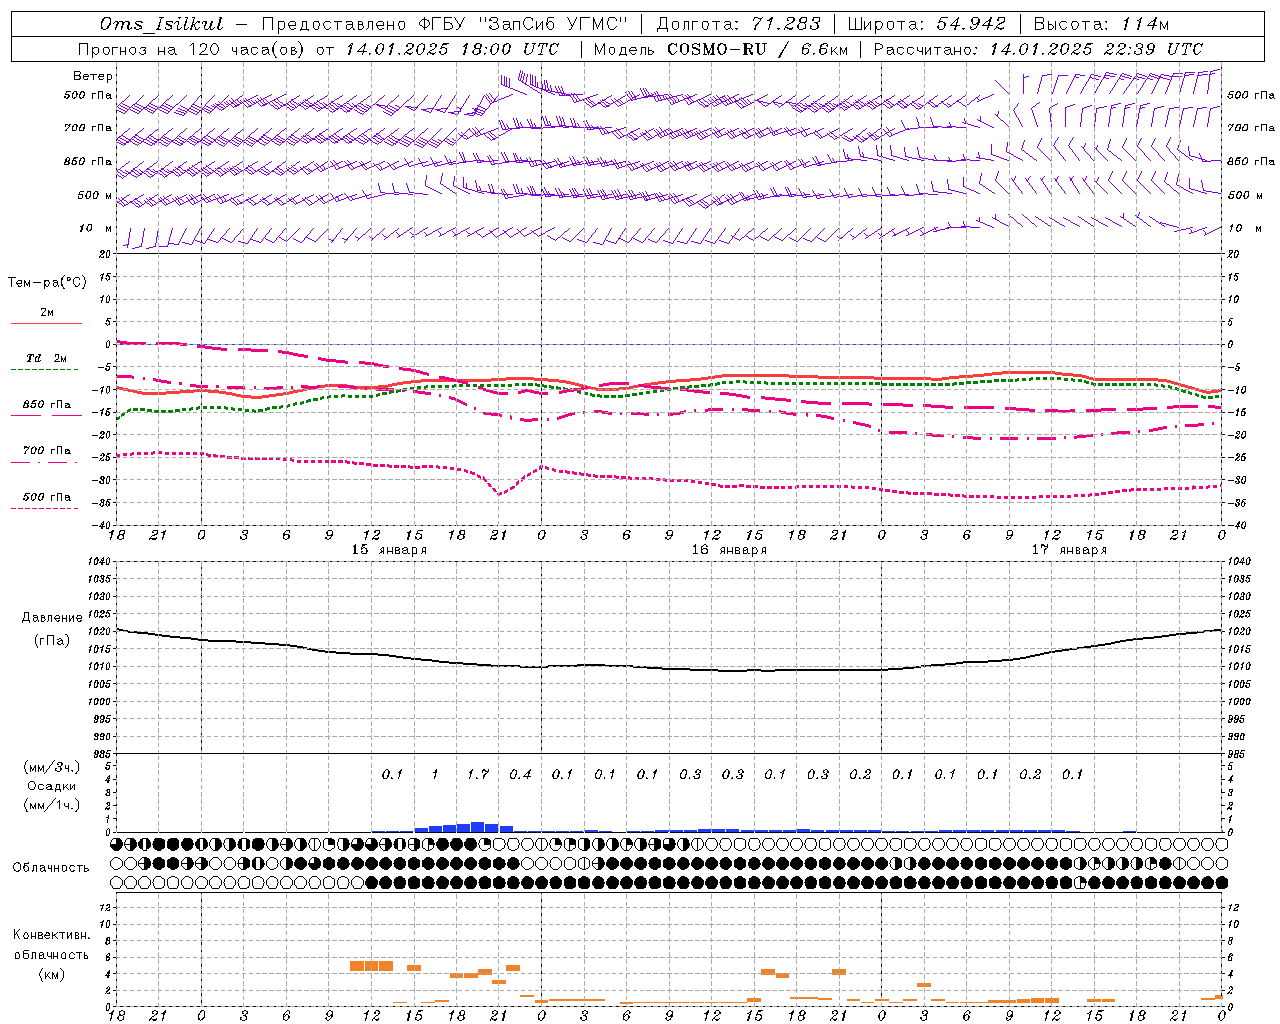Select computed time "14.01.2025 22:39 UTC"
This screenshot has width=1280, height=1024.
(1096, 49)
